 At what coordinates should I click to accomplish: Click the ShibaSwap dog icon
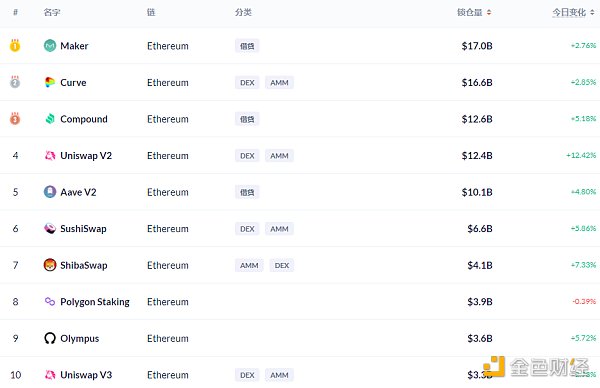point(50,265)
